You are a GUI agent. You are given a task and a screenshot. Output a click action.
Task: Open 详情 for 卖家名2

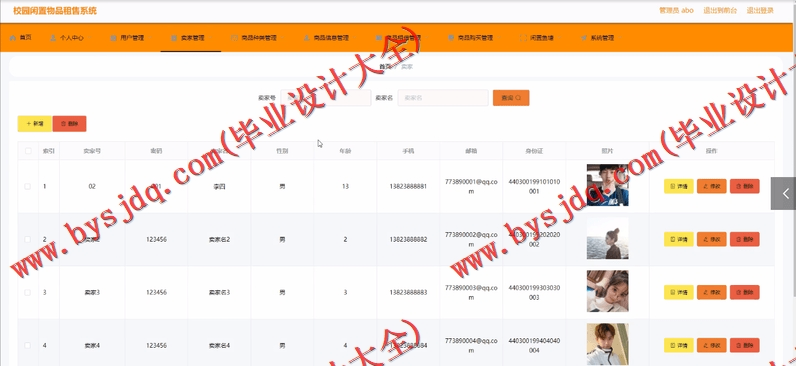(x=679, y=239)
